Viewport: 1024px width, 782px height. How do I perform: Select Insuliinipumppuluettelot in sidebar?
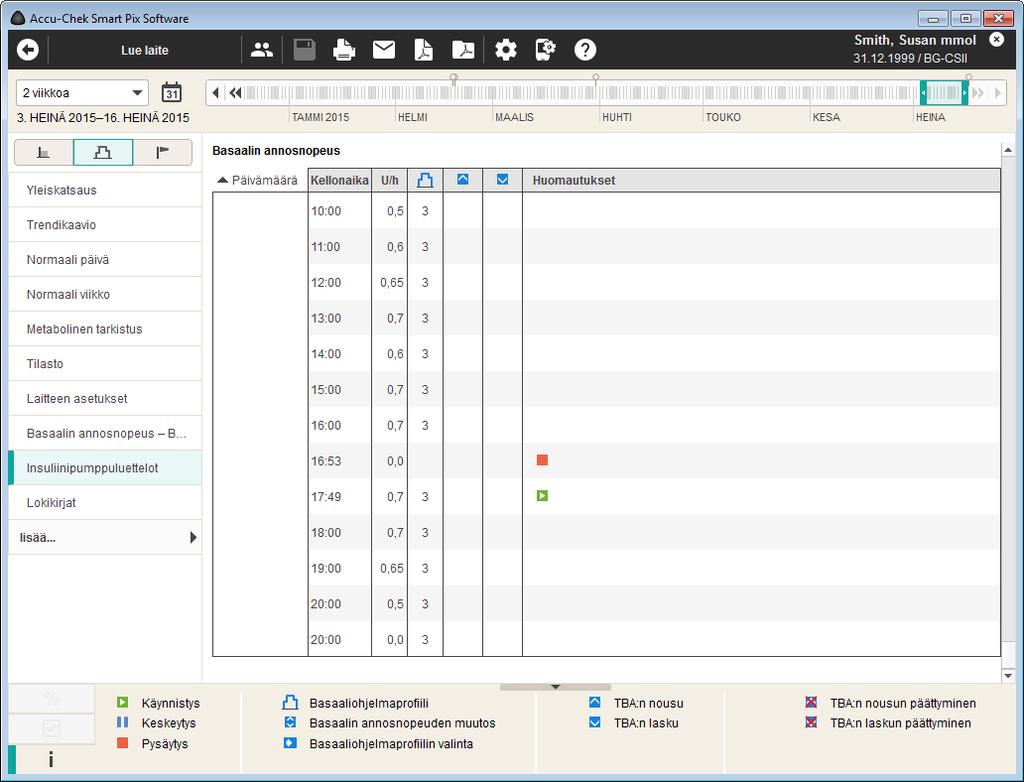[x=105, y=468]
